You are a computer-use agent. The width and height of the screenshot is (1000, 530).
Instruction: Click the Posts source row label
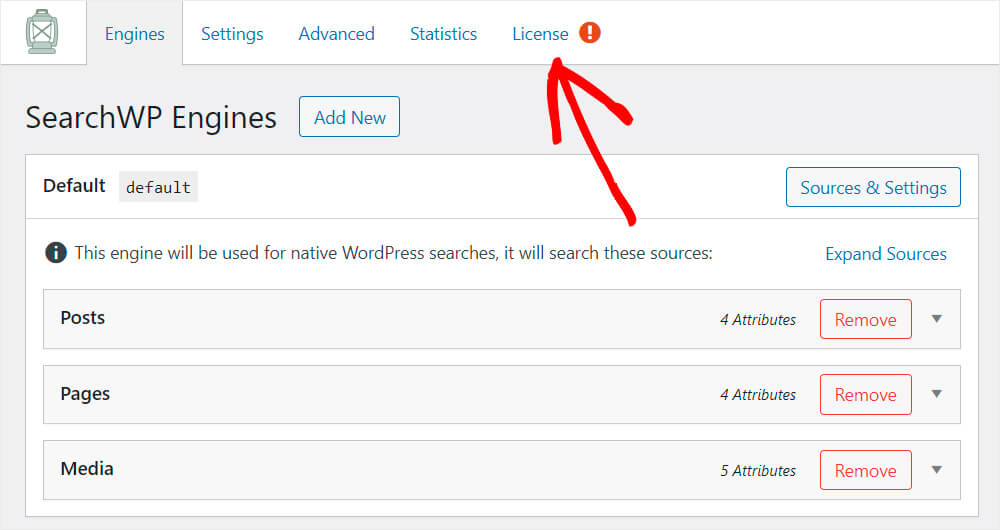[x=83, y=318]
